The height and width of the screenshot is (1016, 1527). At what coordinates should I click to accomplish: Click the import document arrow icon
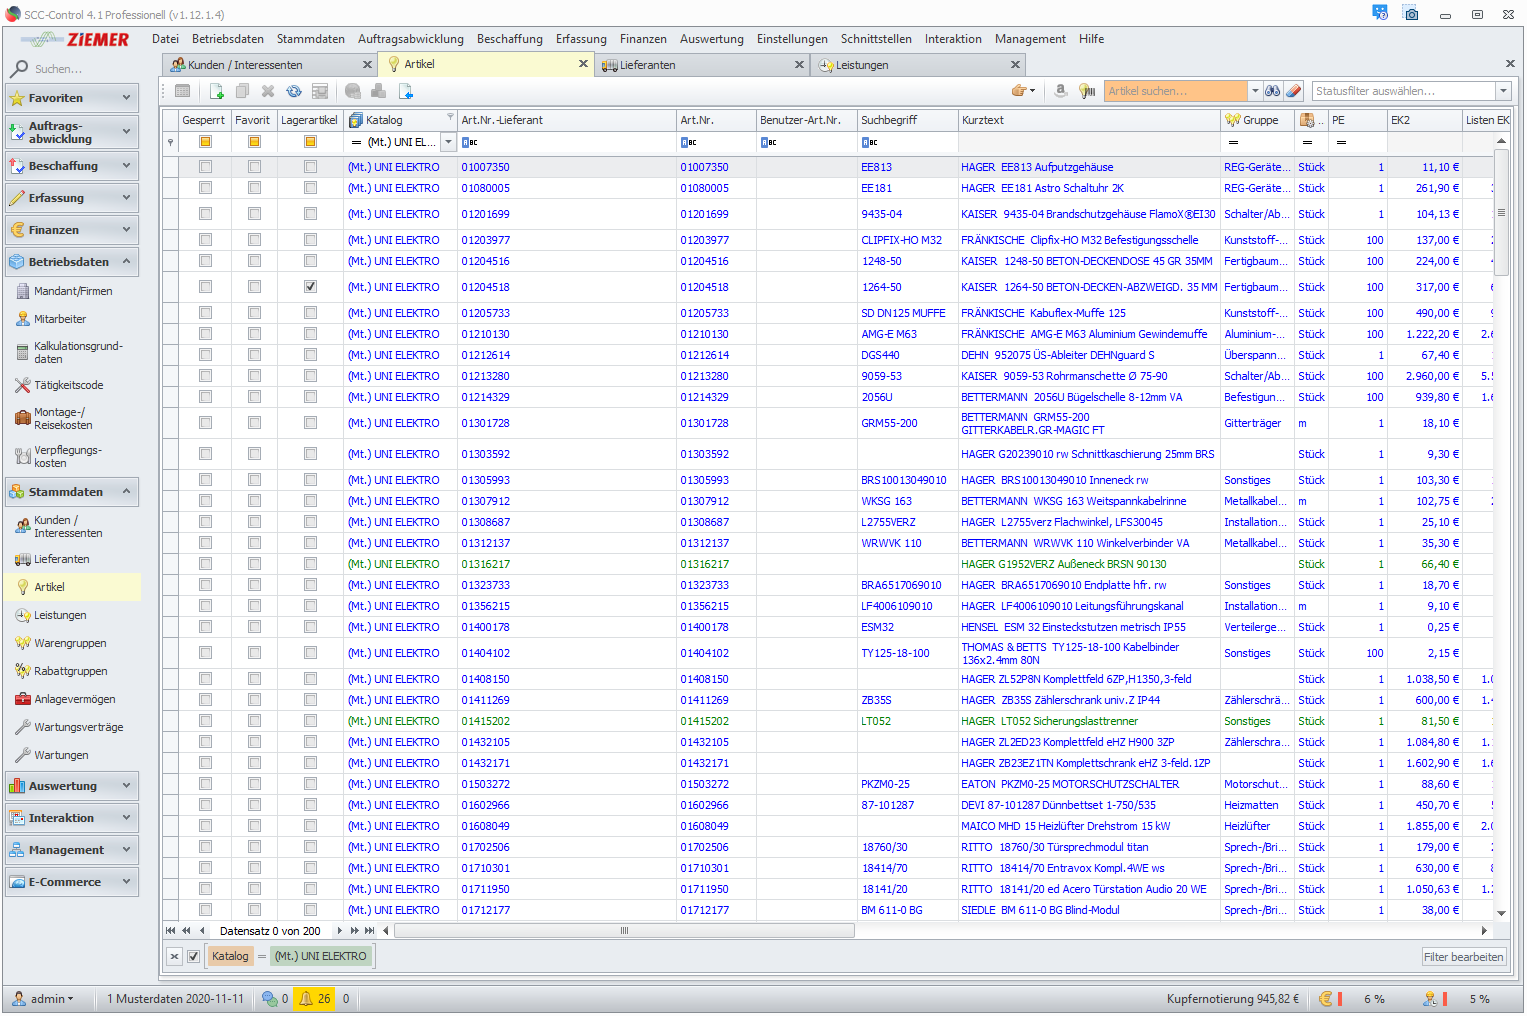[x=406, y=91]
